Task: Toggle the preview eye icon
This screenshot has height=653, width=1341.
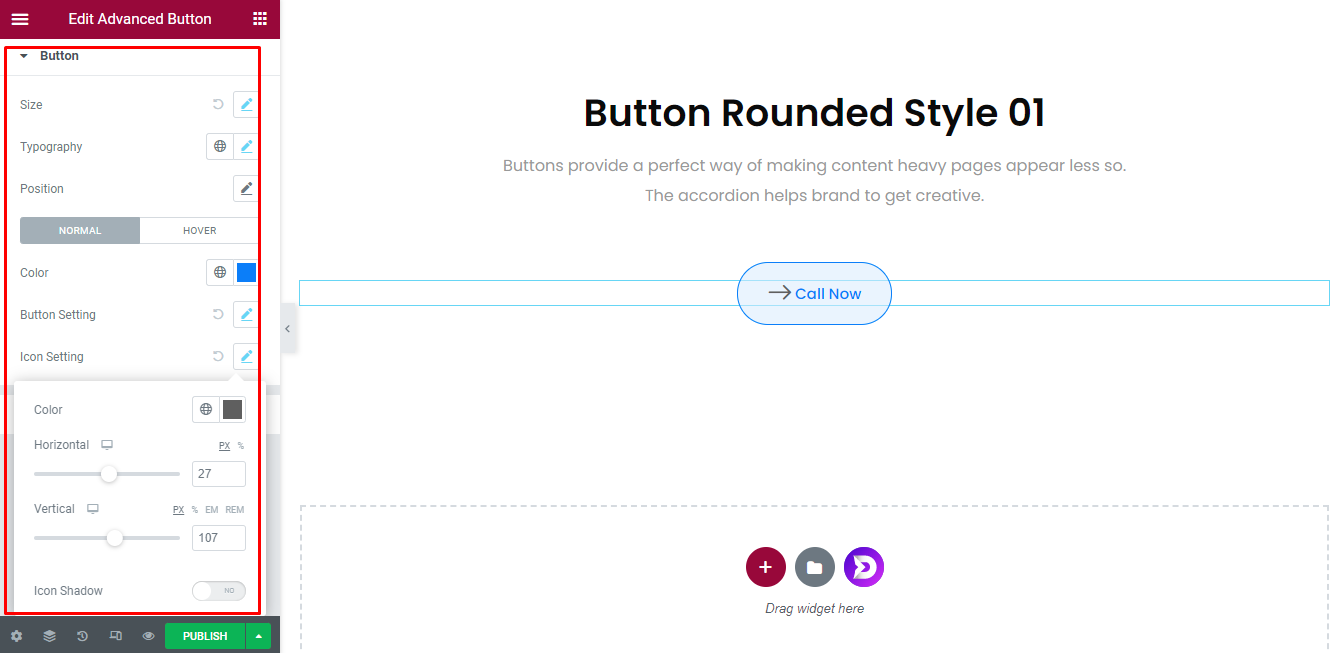Action: [148, 636]
